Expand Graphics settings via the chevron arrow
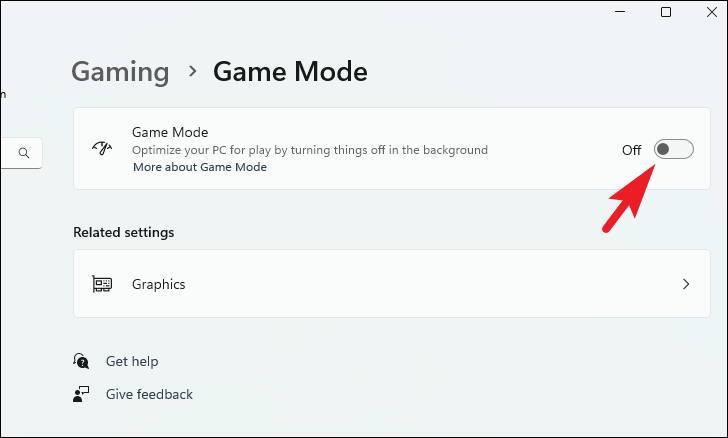The width and height of the screenshot is (728, 438). (x=686, y=284)
